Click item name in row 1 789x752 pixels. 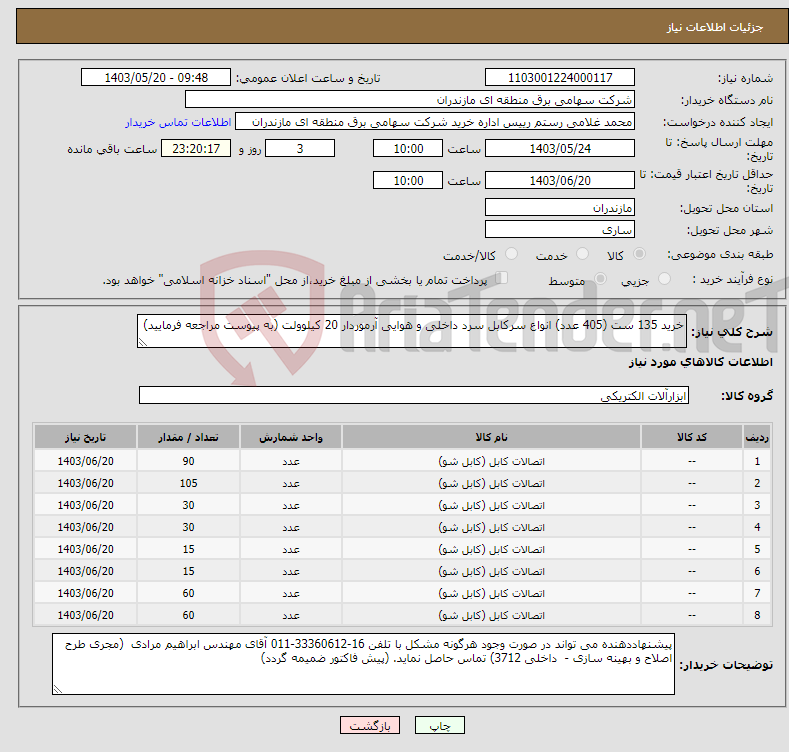491,461
